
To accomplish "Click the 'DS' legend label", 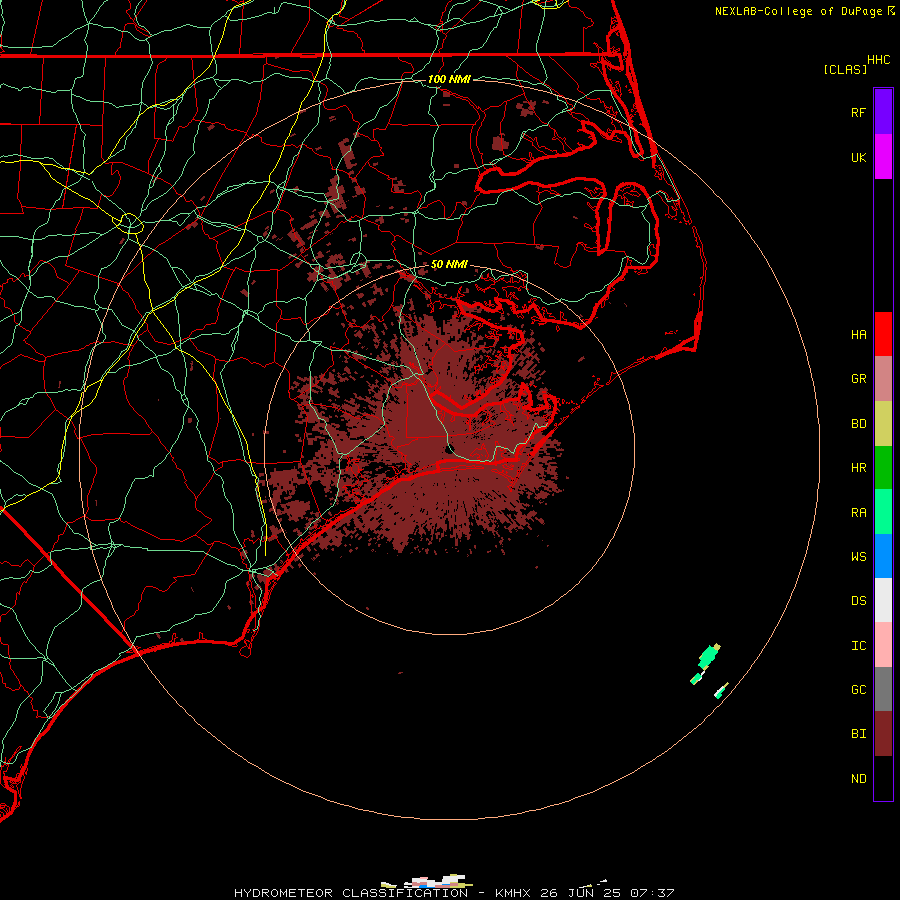I will [858, 601].
